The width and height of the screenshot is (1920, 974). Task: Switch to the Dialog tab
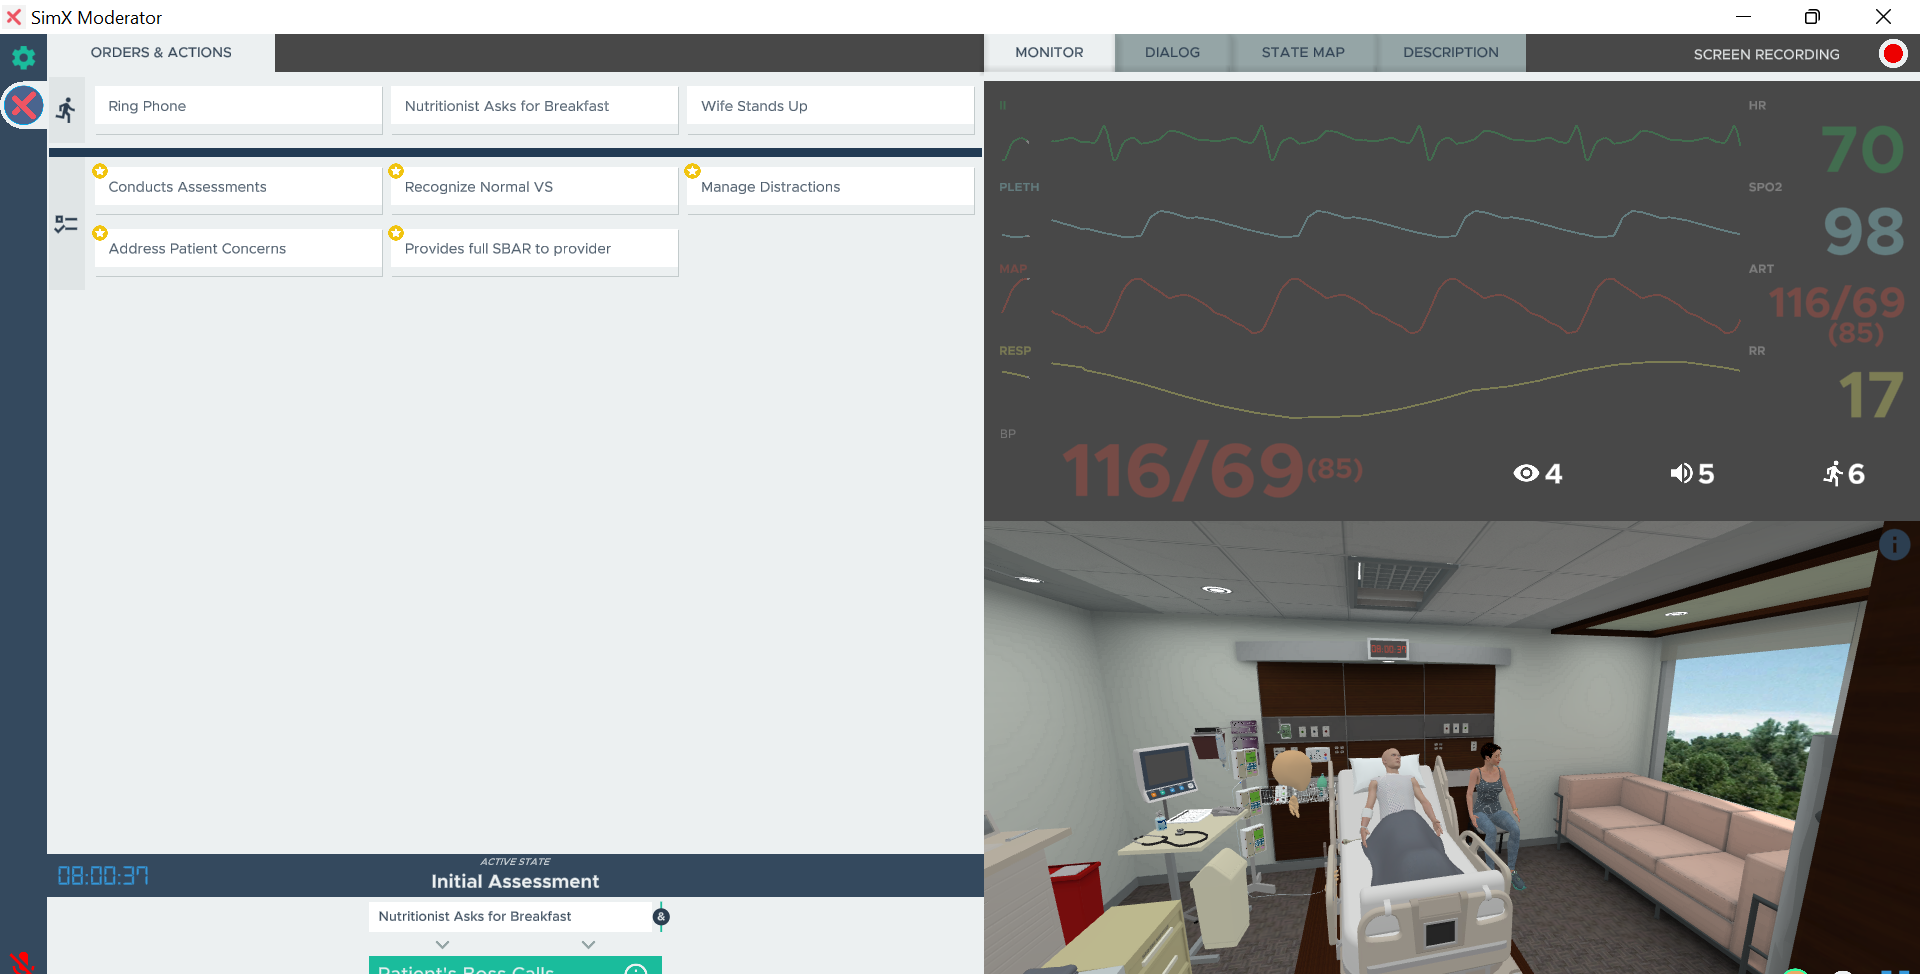1171,52
